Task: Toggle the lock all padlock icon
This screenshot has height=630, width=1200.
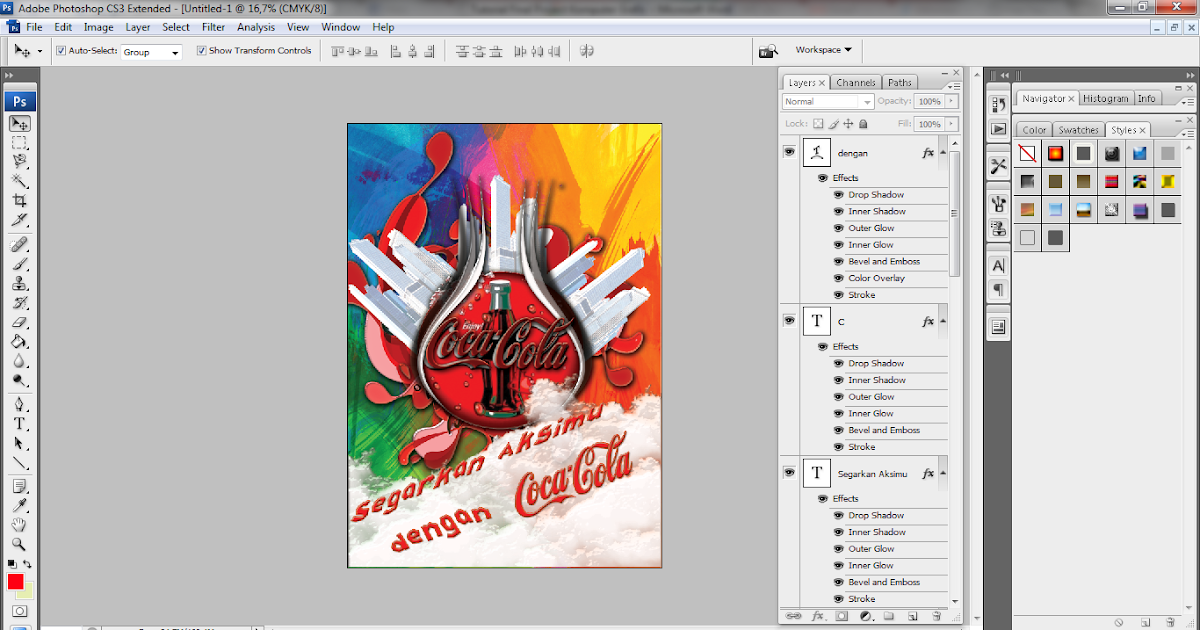Action: [x=864, y=124]
